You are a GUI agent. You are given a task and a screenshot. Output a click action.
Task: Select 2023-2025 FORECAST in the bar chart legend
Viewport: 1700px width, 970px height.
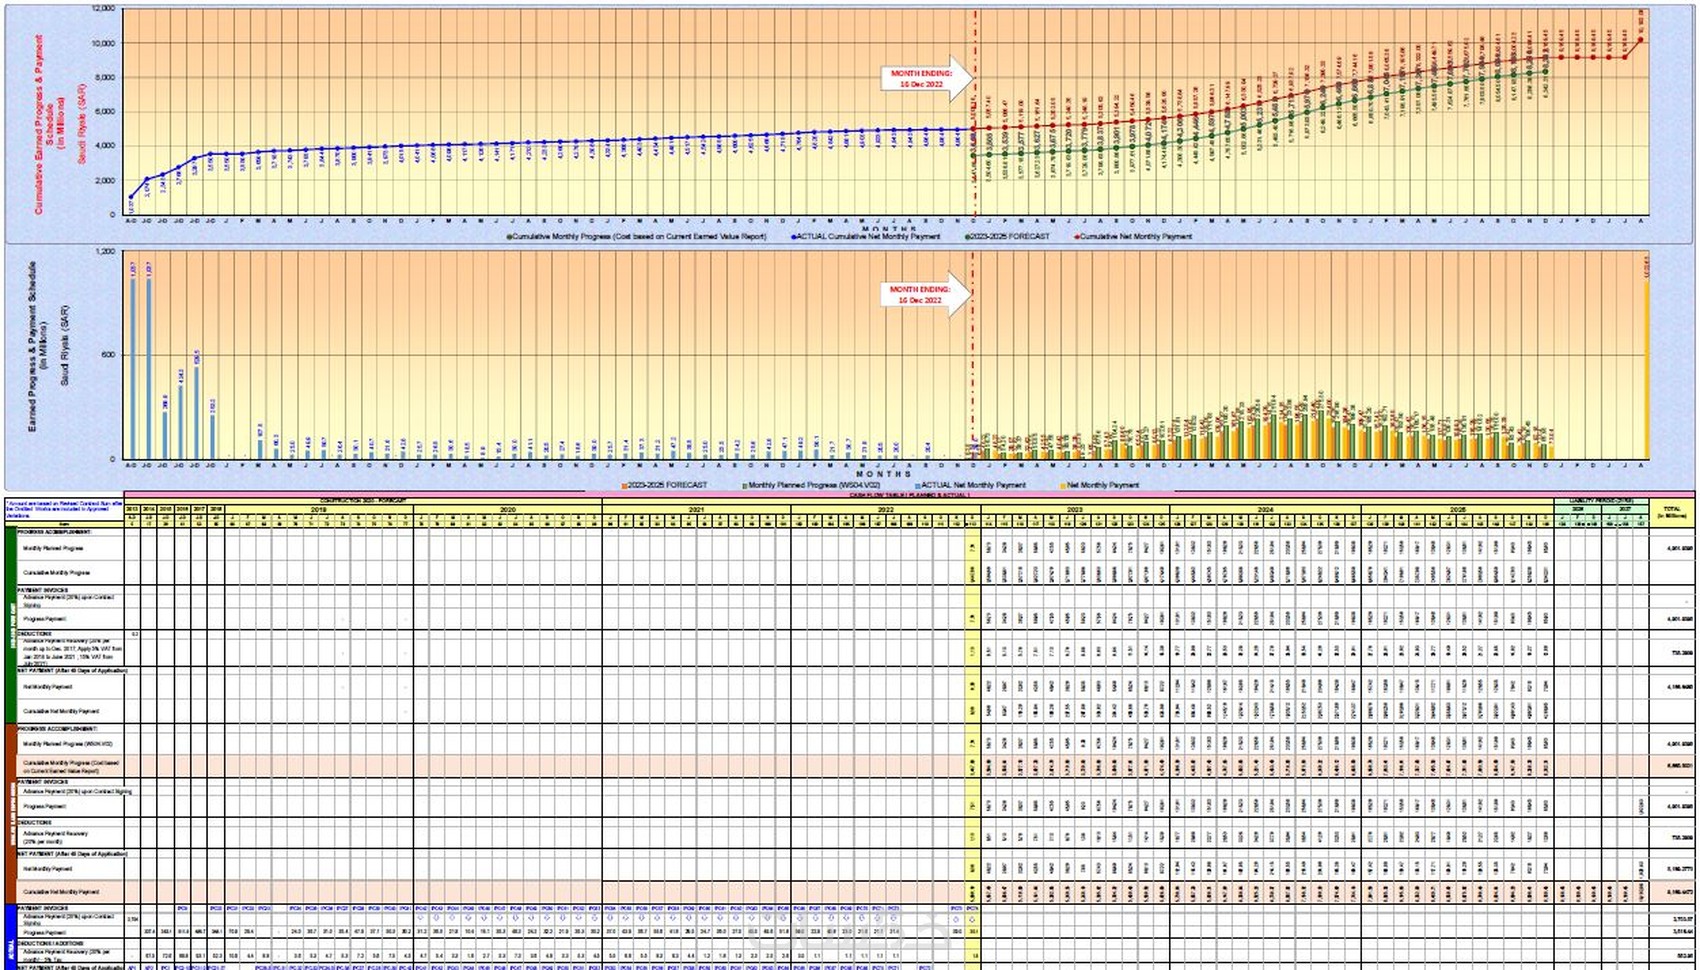click(665, 485)
